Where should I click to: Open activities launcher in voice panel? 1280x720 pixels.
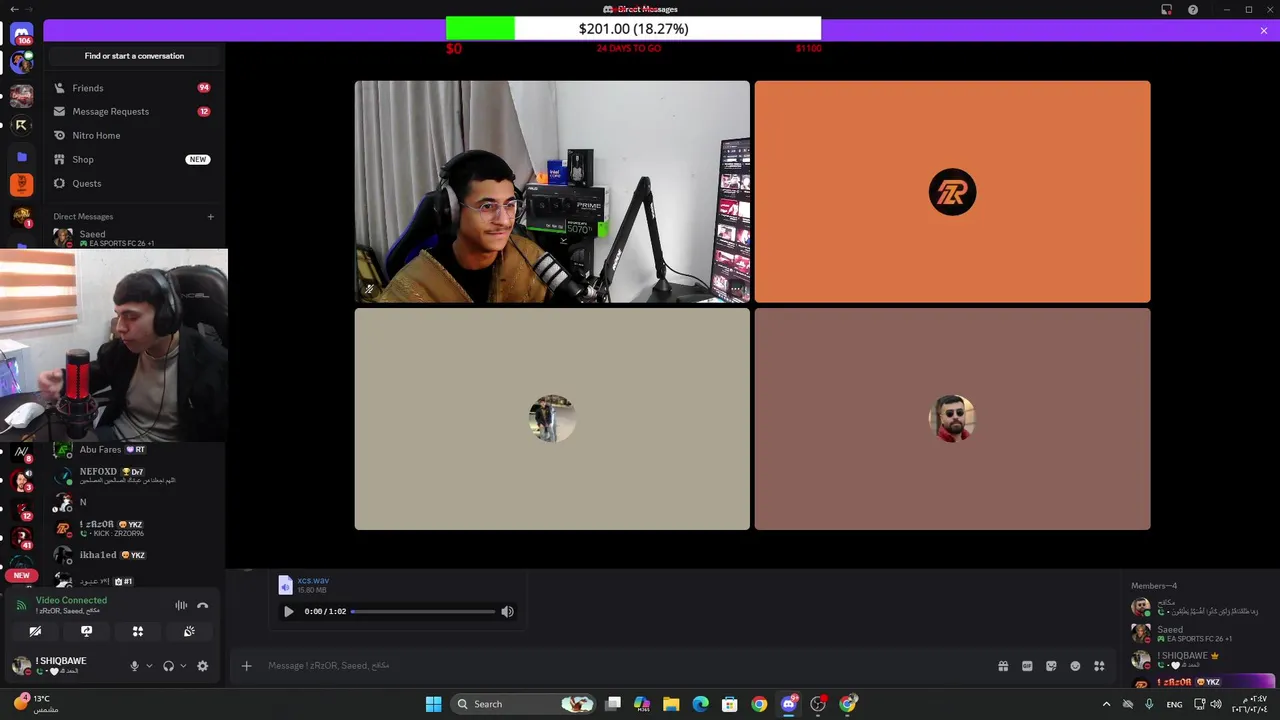pyautogui.click(x=138, y=631)
